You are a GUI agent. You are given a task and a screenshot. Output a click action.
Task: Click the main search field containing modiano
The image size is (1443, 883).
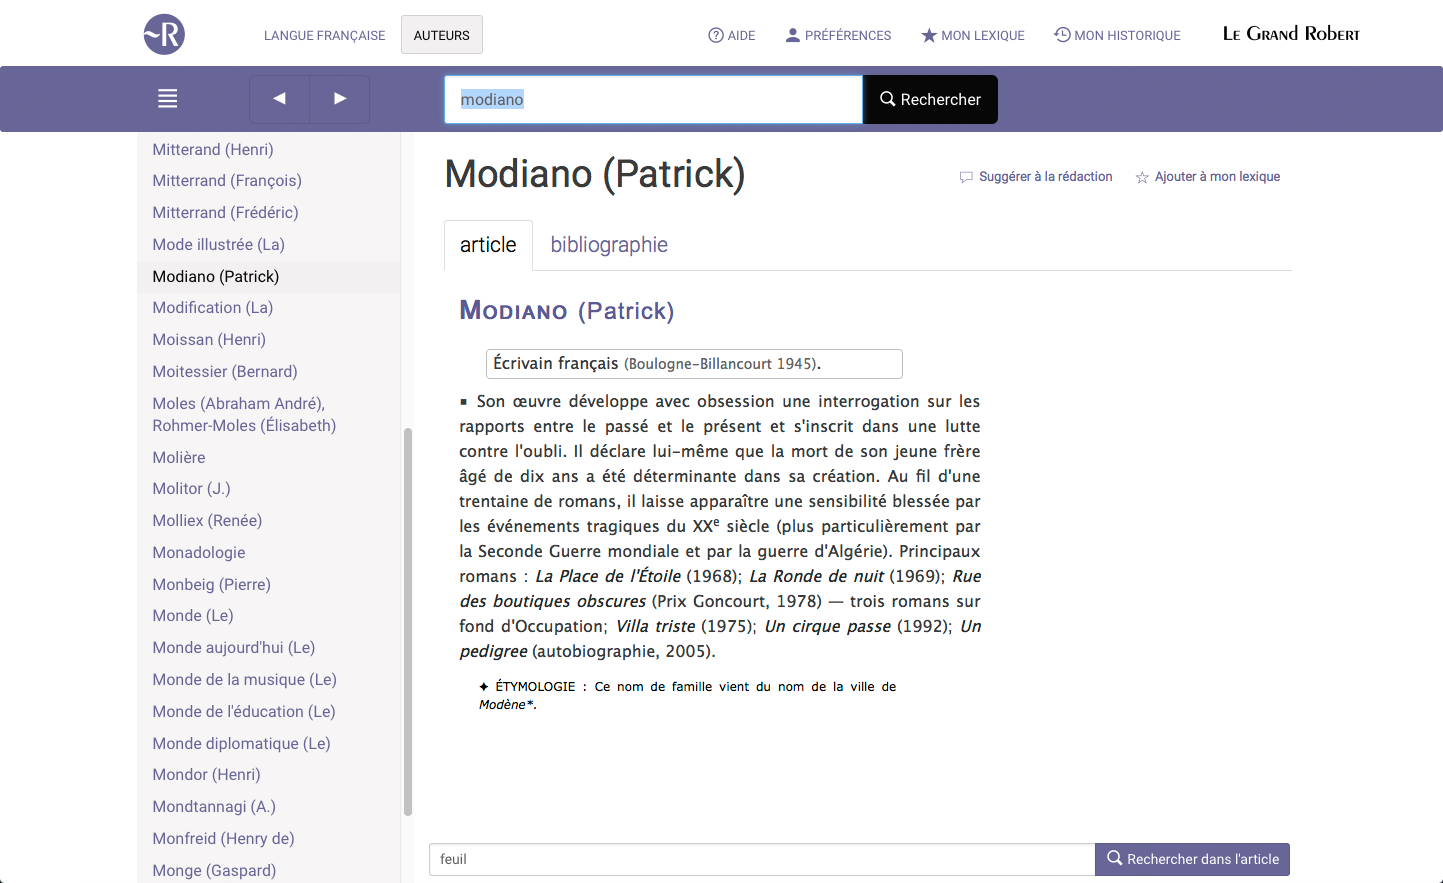pyautogui.click(x=653, y=99)
